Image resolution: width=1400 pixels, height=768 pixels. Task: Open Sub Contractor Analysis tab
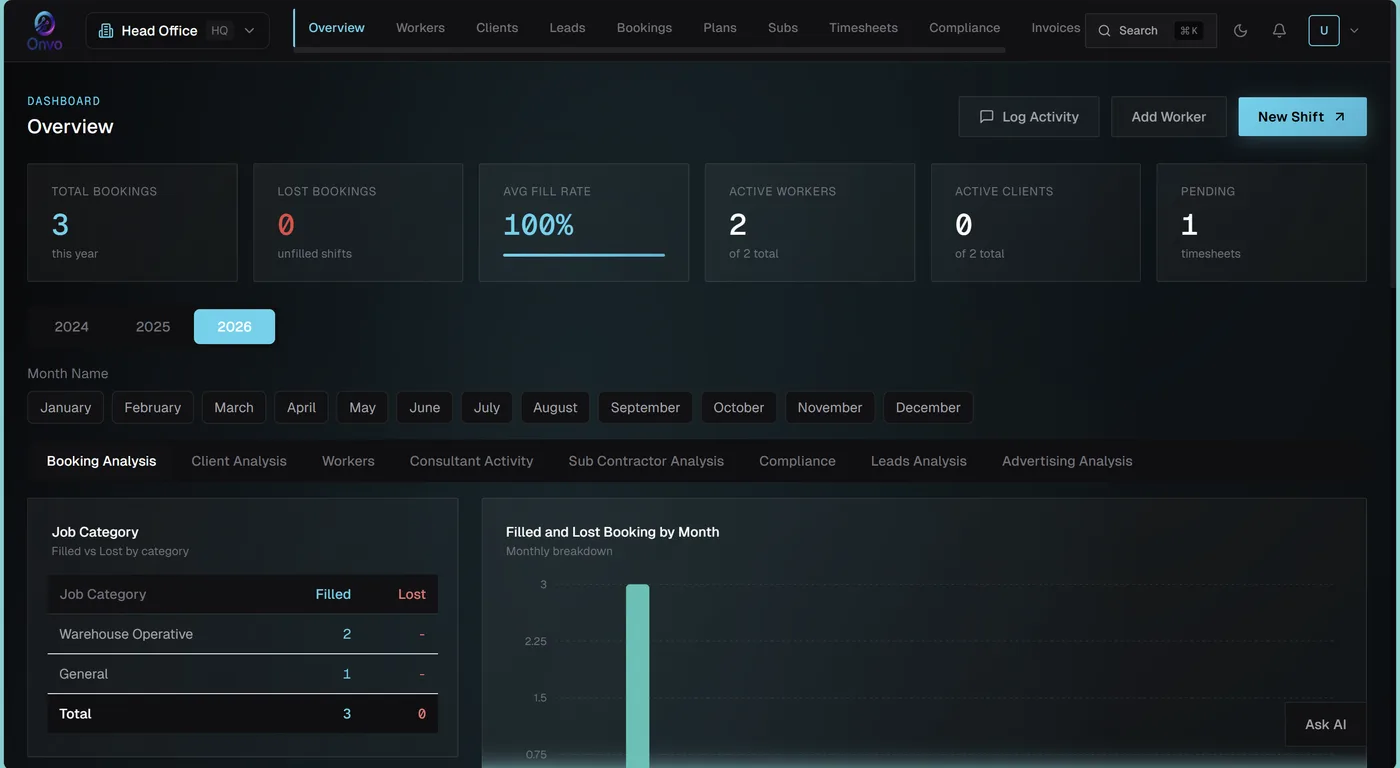point(646,461)
